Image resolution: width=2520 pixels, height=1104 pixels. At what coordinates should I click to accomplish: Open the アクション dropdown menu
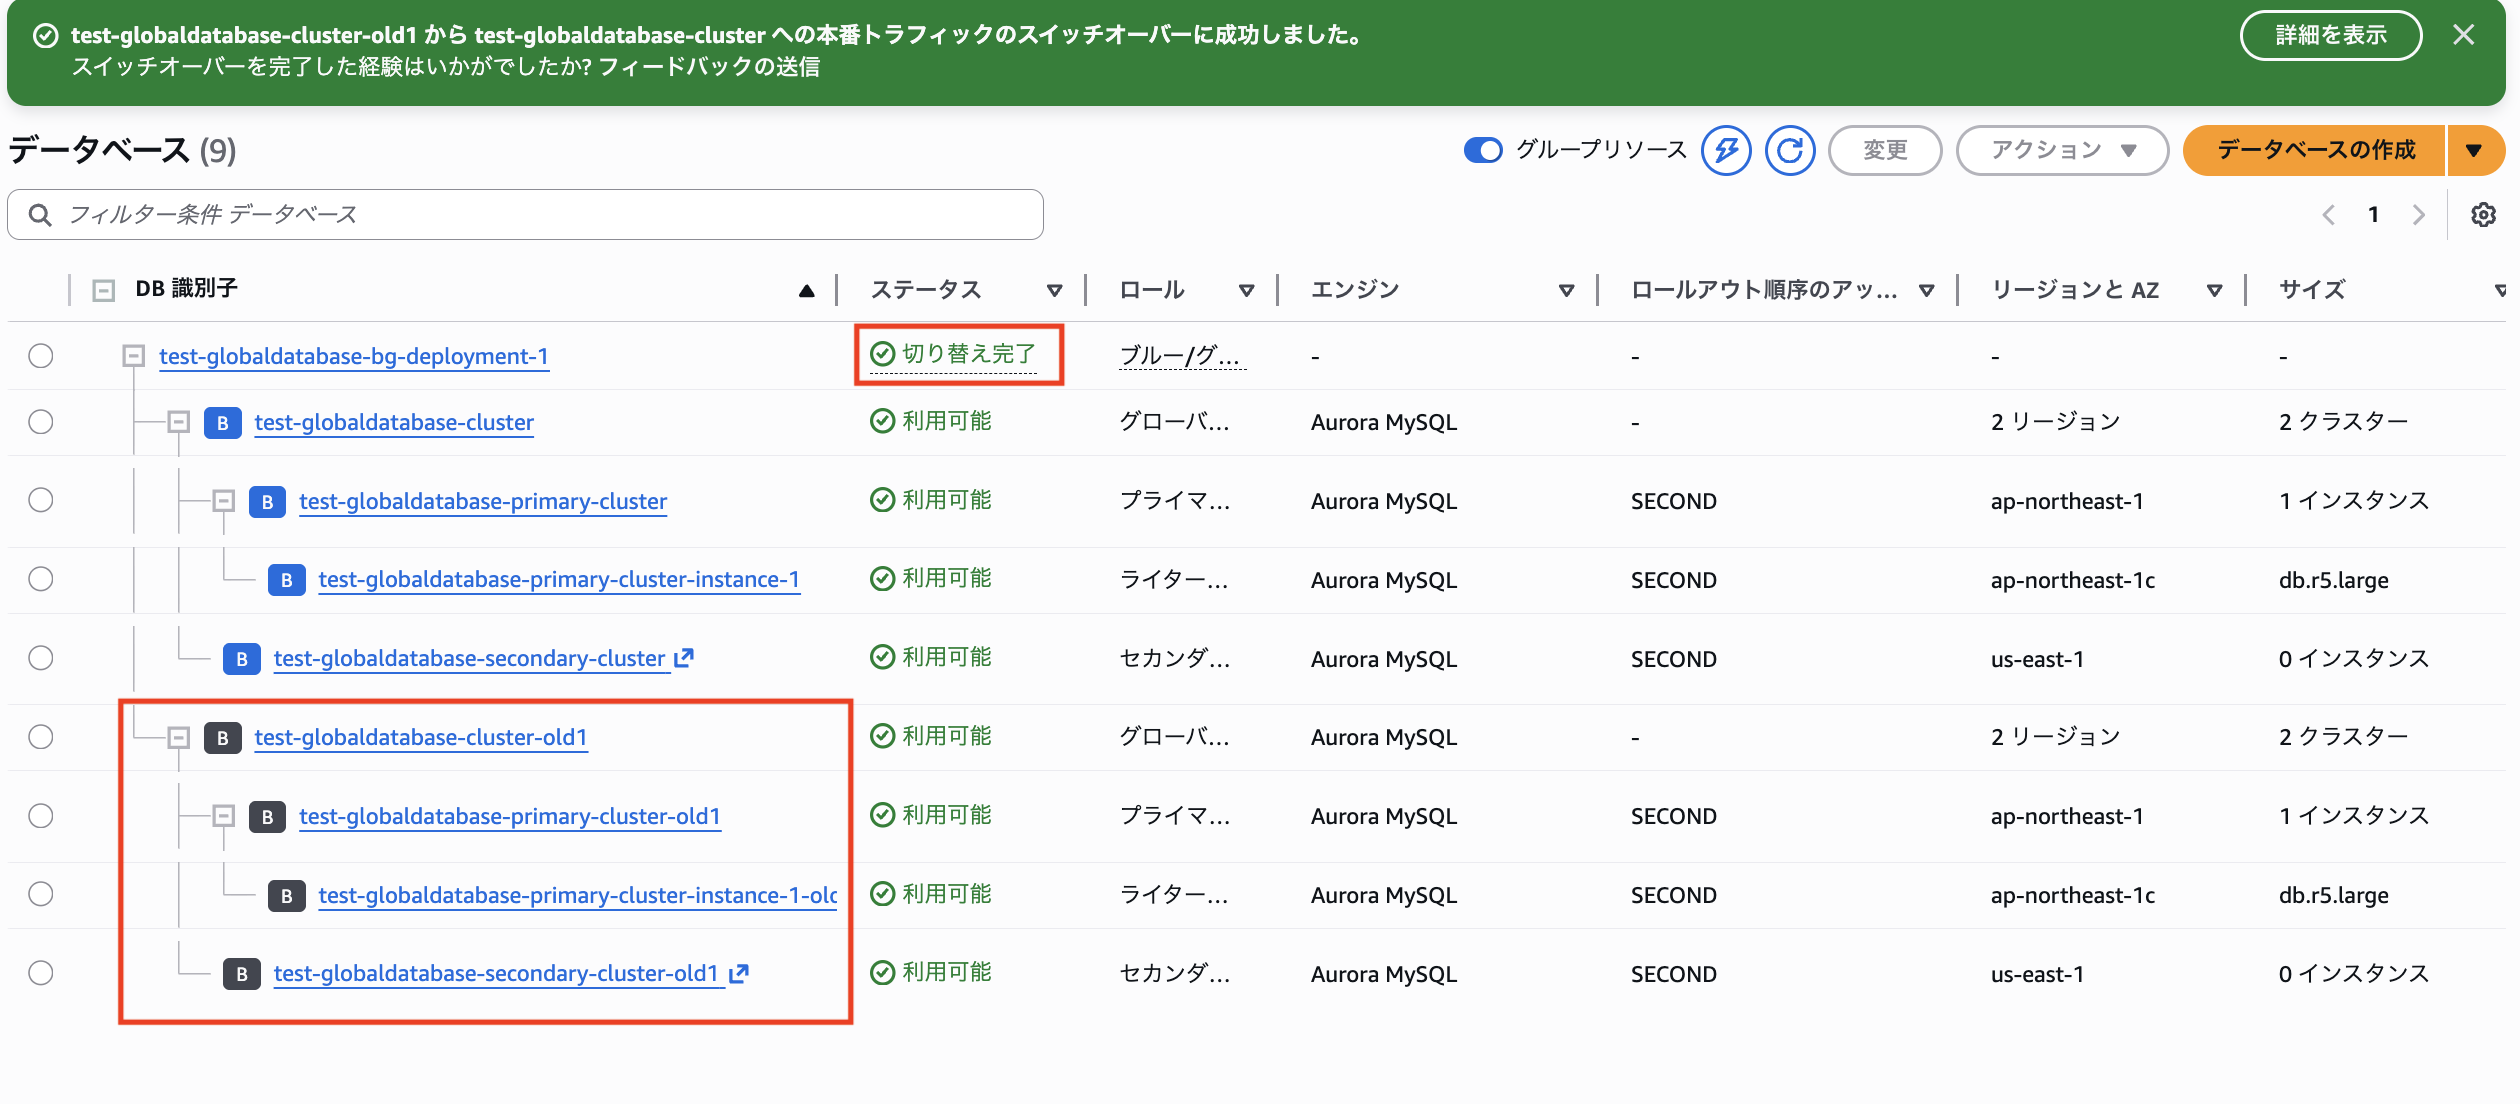click(x=2062, y=150)
